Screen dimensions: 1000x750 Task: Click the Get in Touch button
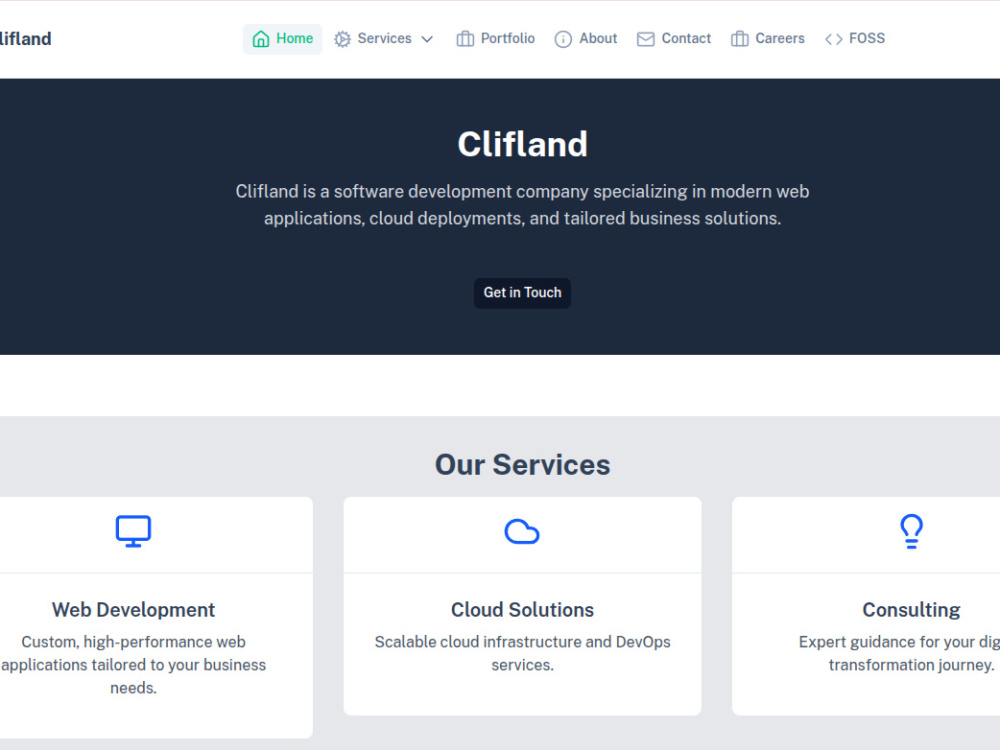522,293
